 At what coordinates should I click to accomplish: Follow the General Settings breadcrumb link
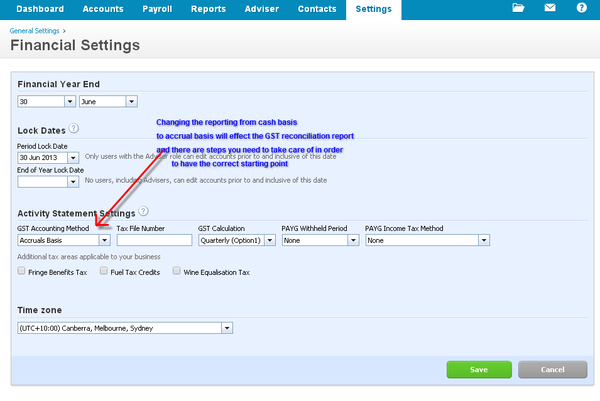[x=33, y=32]
